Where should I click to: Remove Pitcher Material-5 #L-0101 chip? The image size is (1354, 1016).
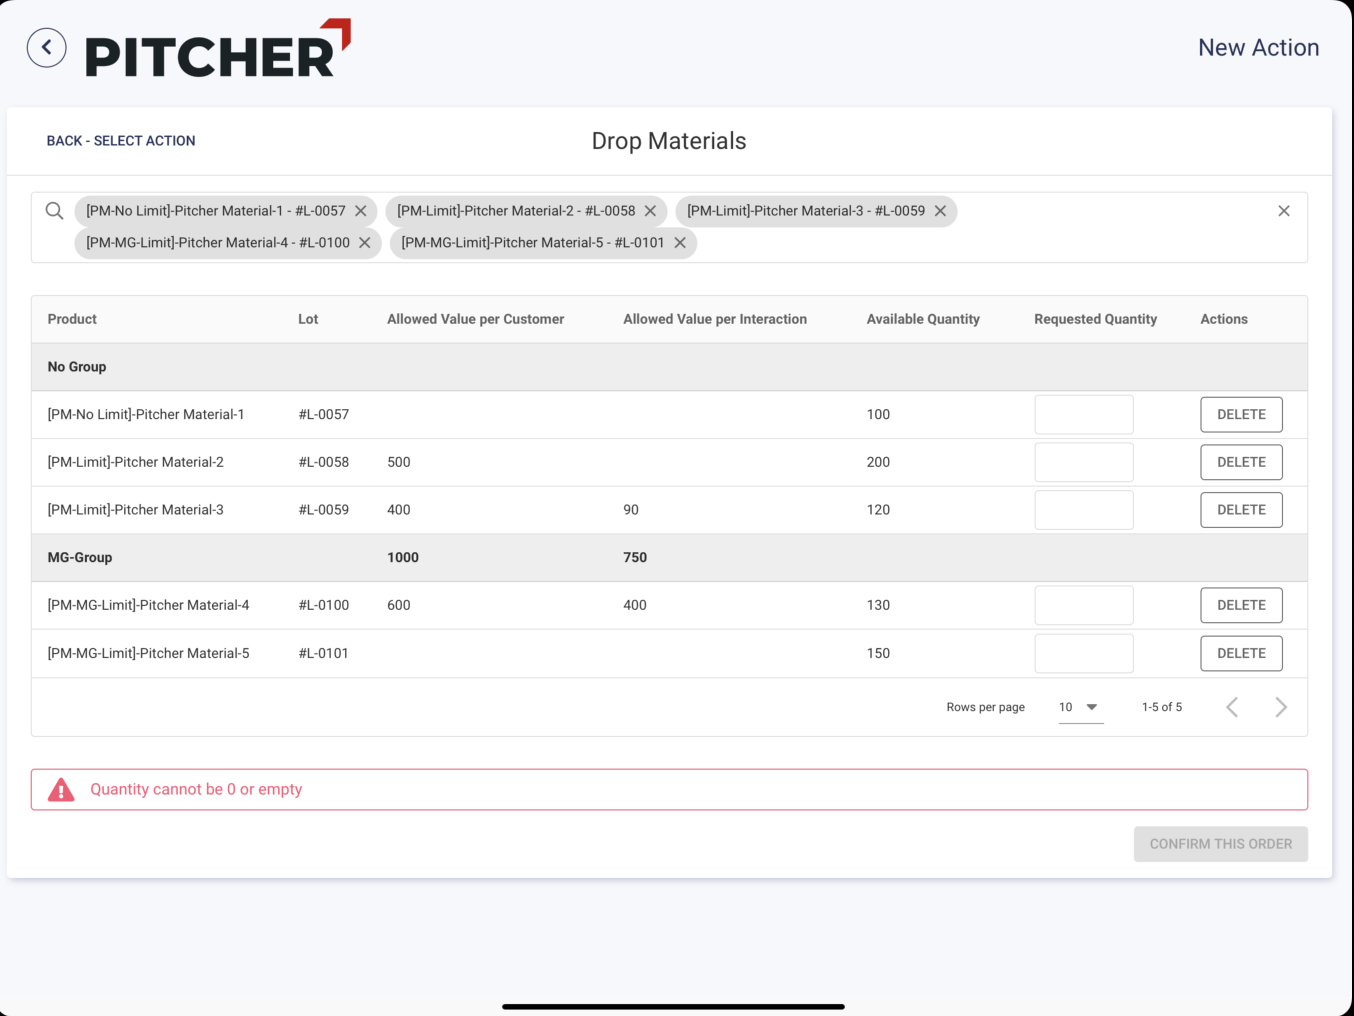[x=680, y=243]
